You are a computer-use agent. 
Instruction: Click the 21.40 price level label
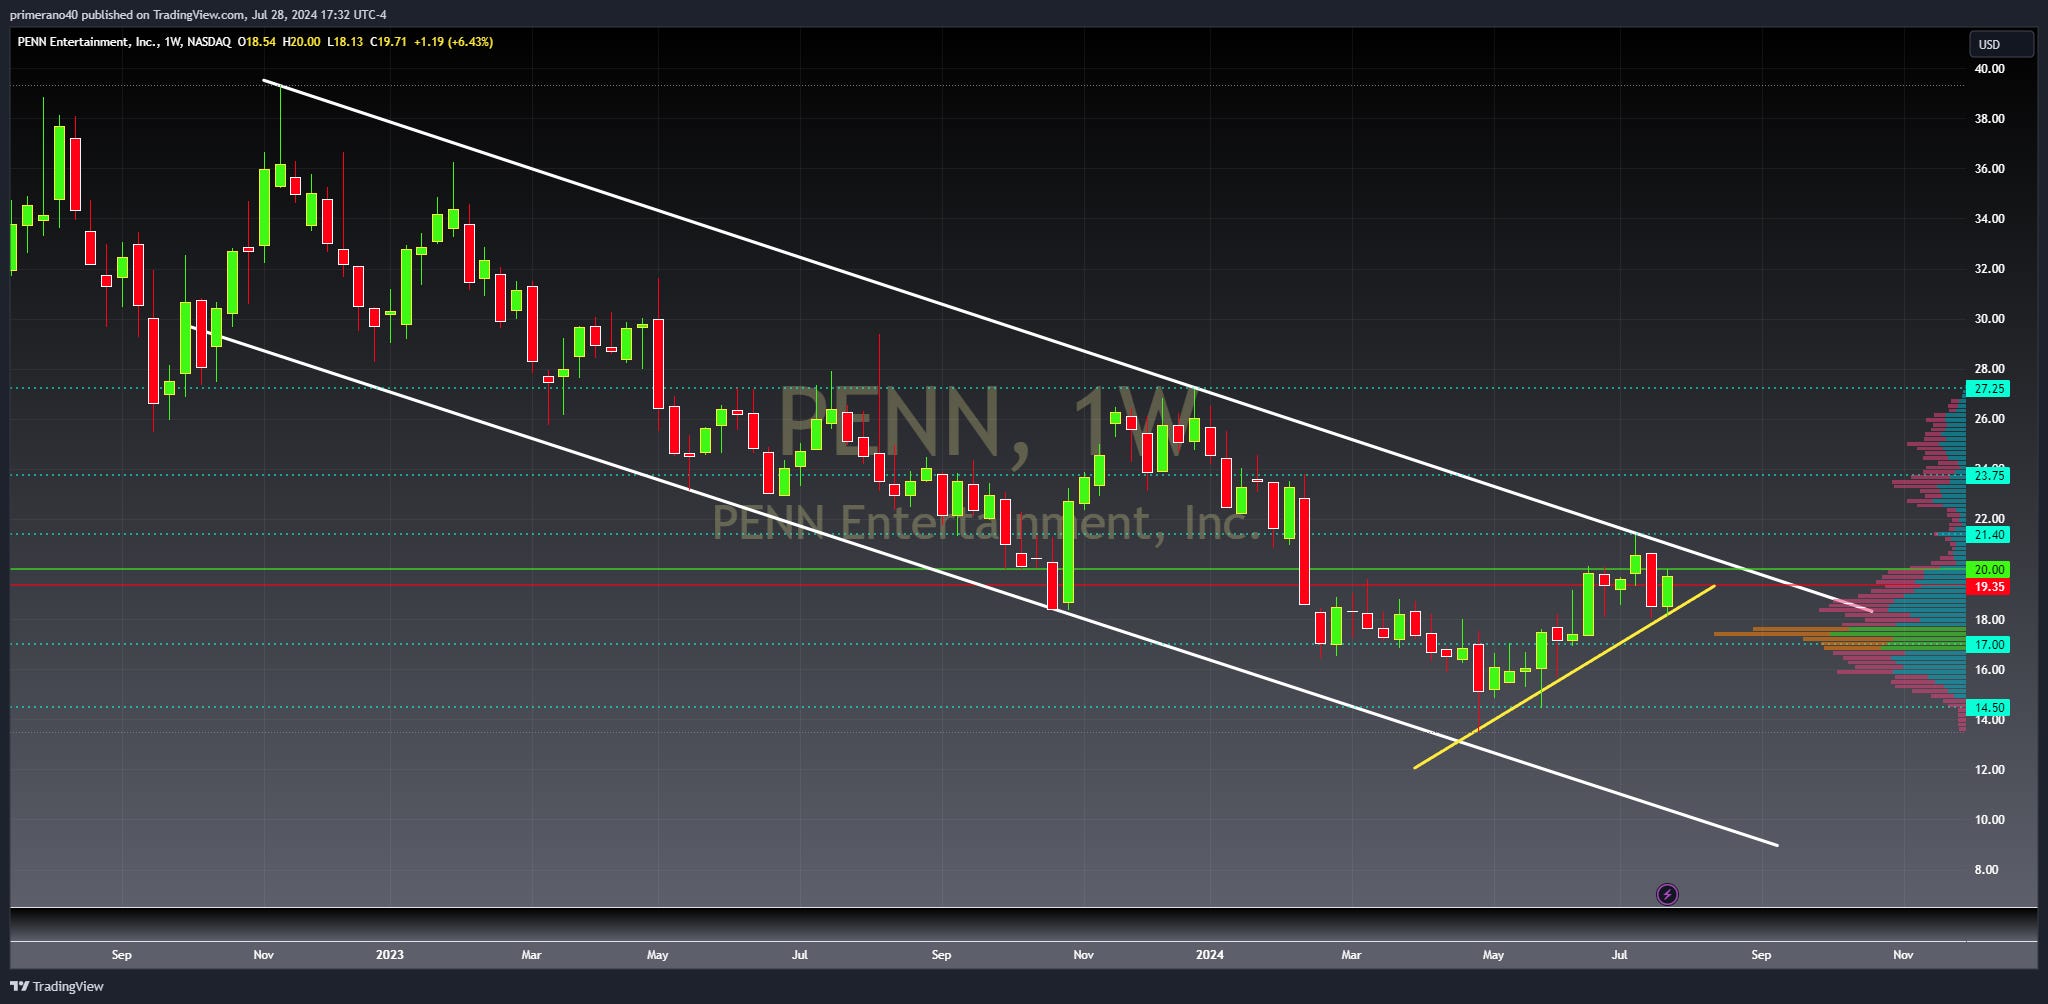click(1988, 535)
